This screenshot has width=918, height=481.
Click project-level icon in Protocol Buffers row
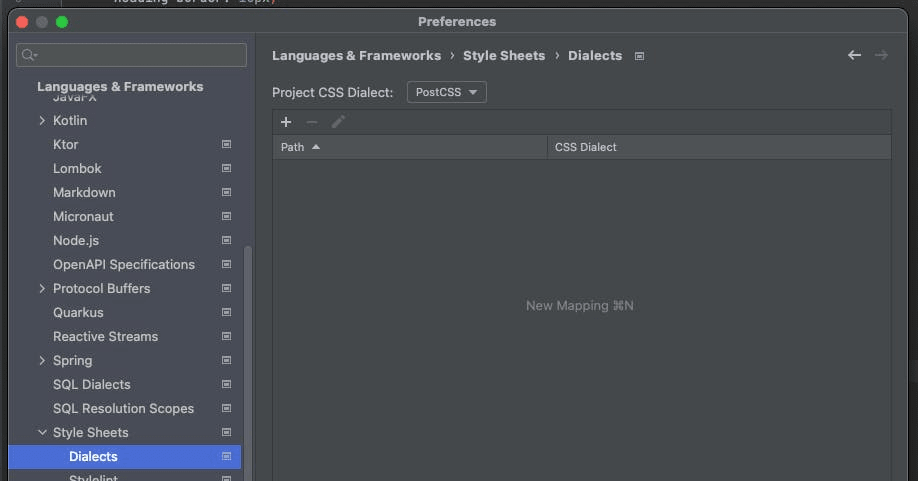coord(226,288)
